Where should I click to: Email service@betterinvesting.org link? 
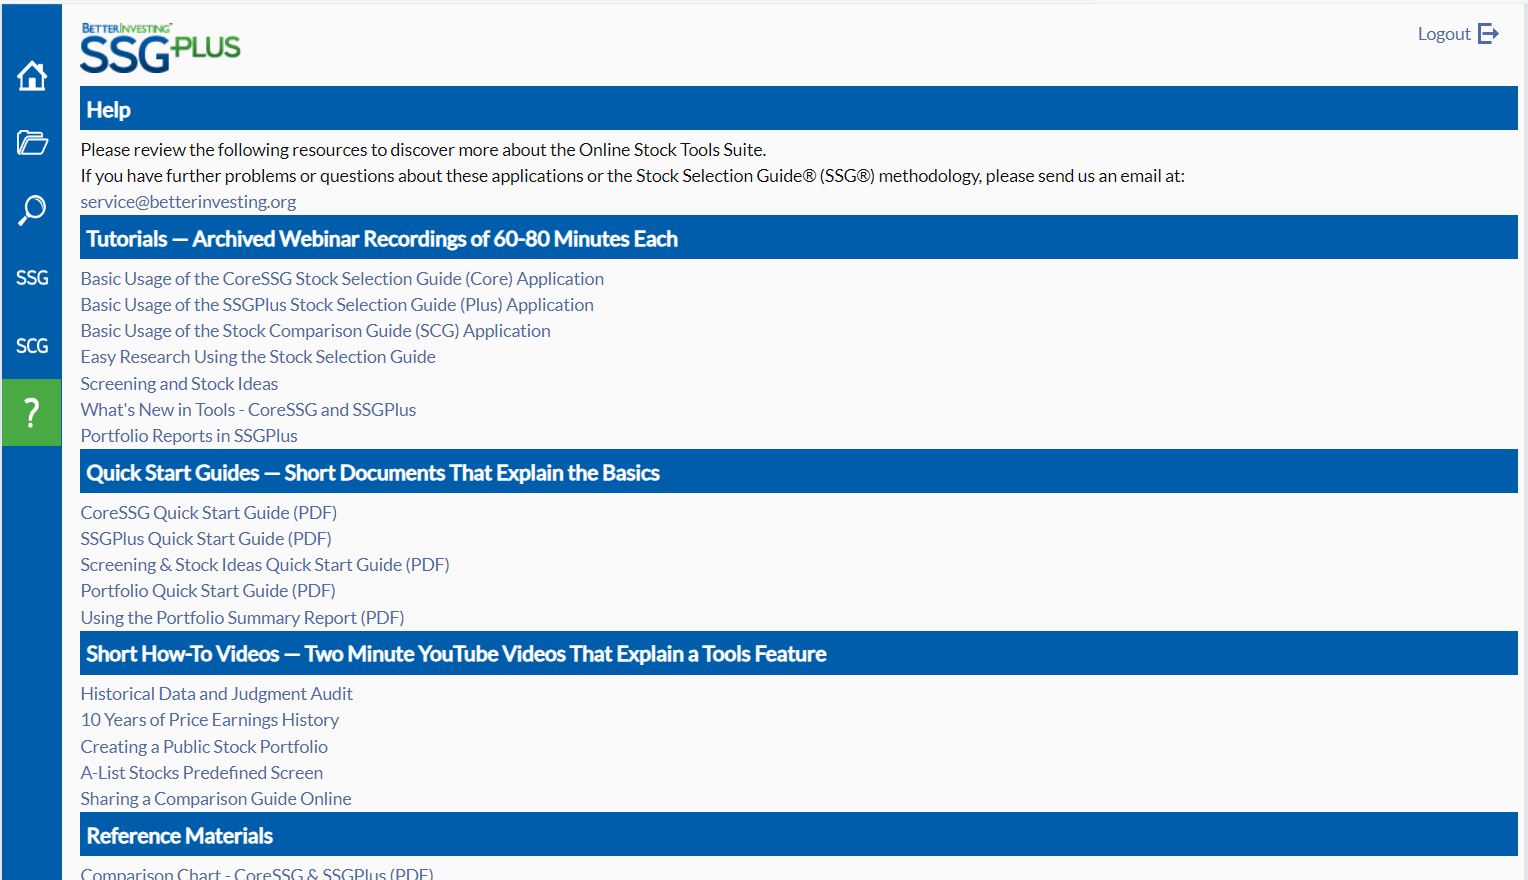[188, 202]
